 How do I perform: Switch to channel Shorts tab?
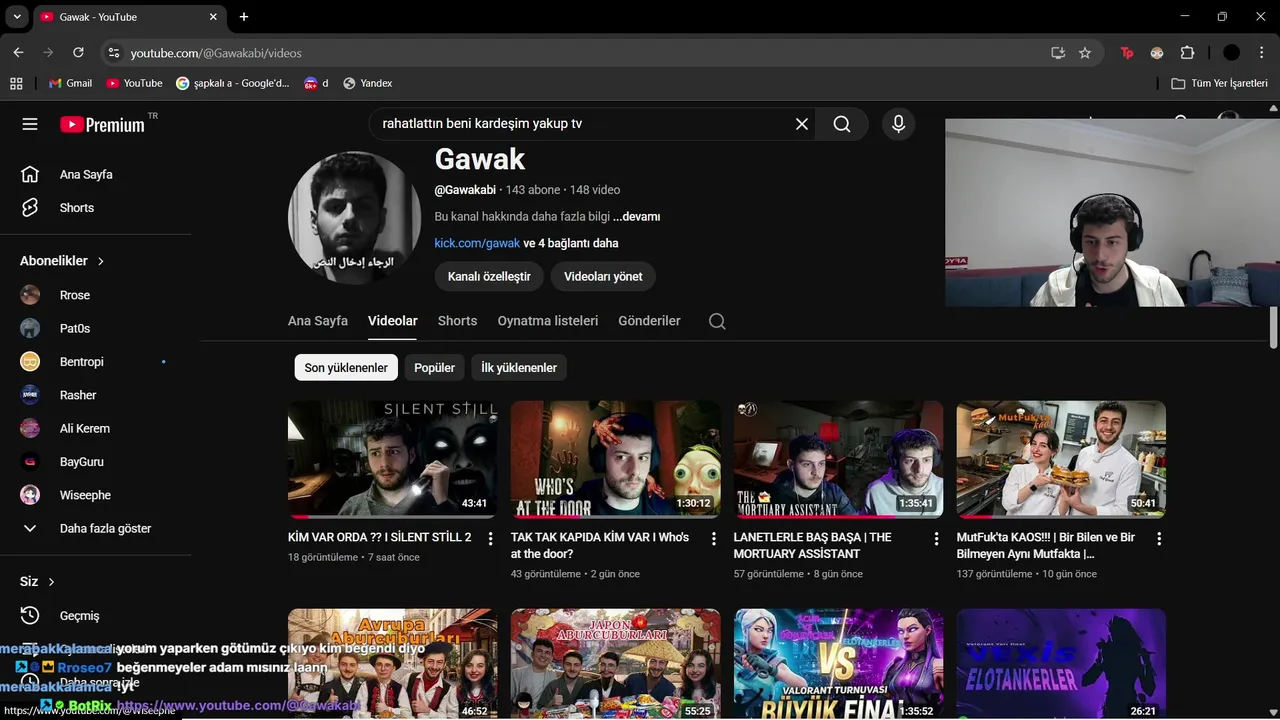click(x=457, y=321)
